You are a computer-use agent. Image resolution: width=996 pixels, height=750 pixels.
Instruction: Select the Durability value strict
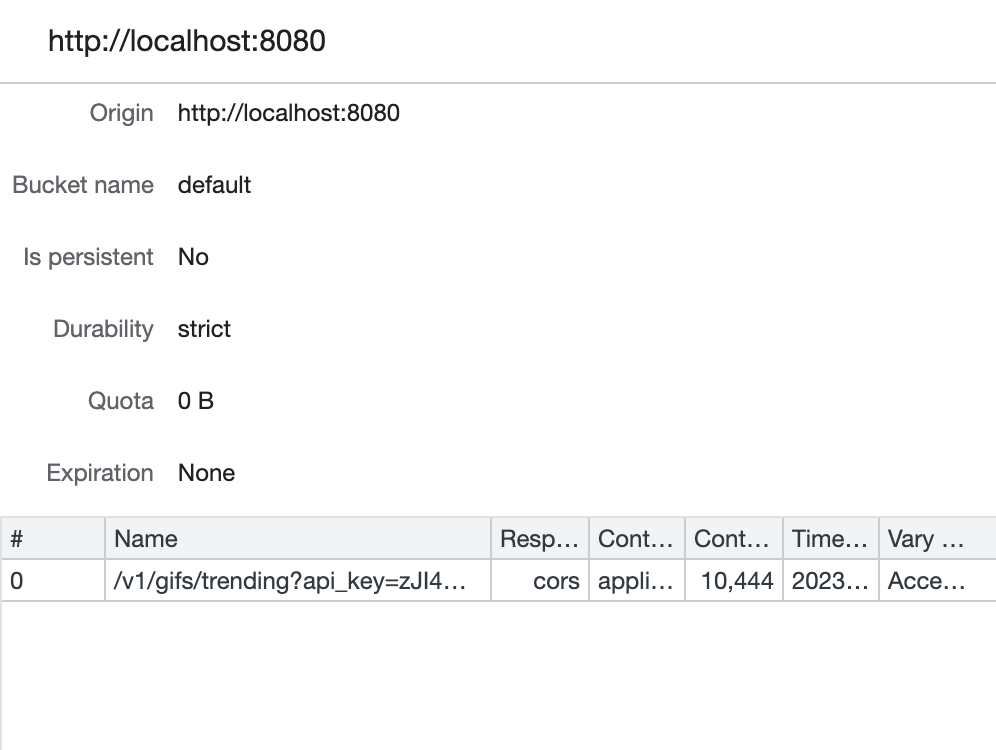pyautogui.click(x=204, y=329)
